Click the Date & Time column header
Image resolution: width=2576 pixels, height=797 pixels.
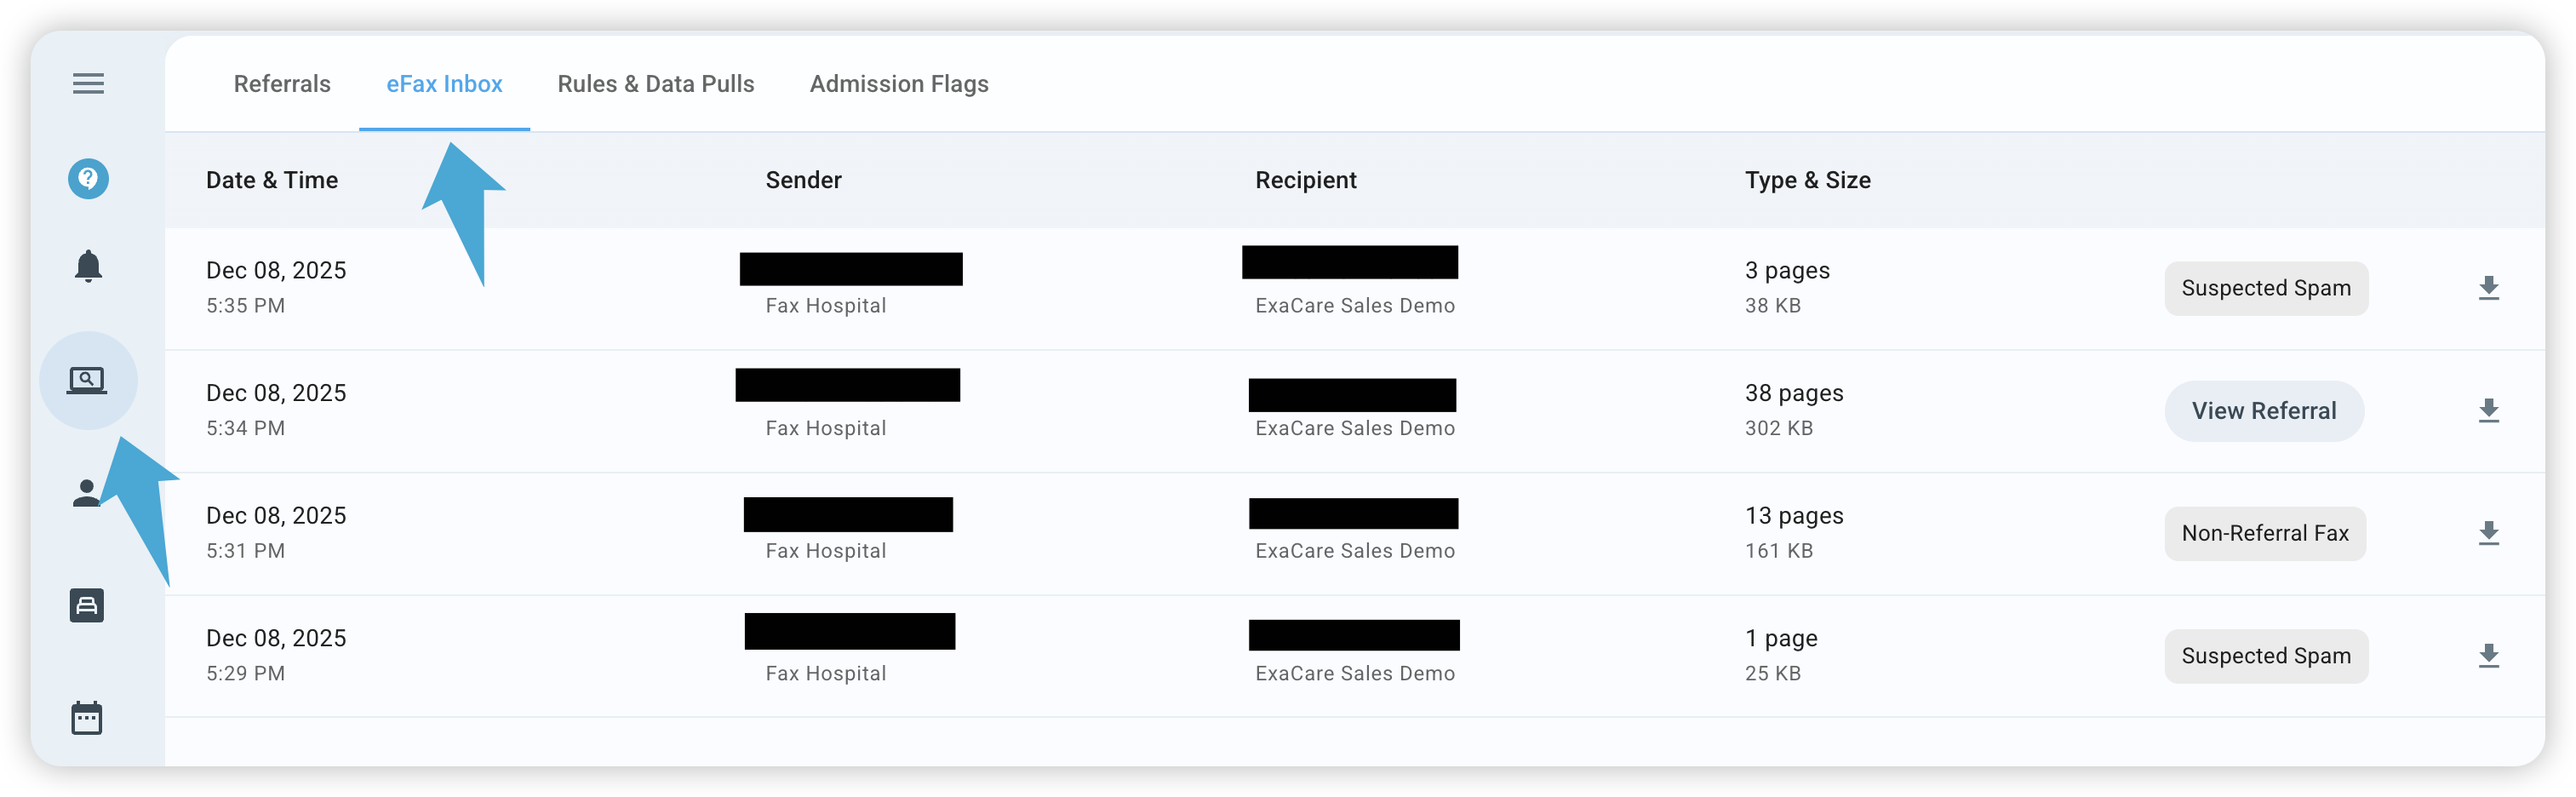272,180
